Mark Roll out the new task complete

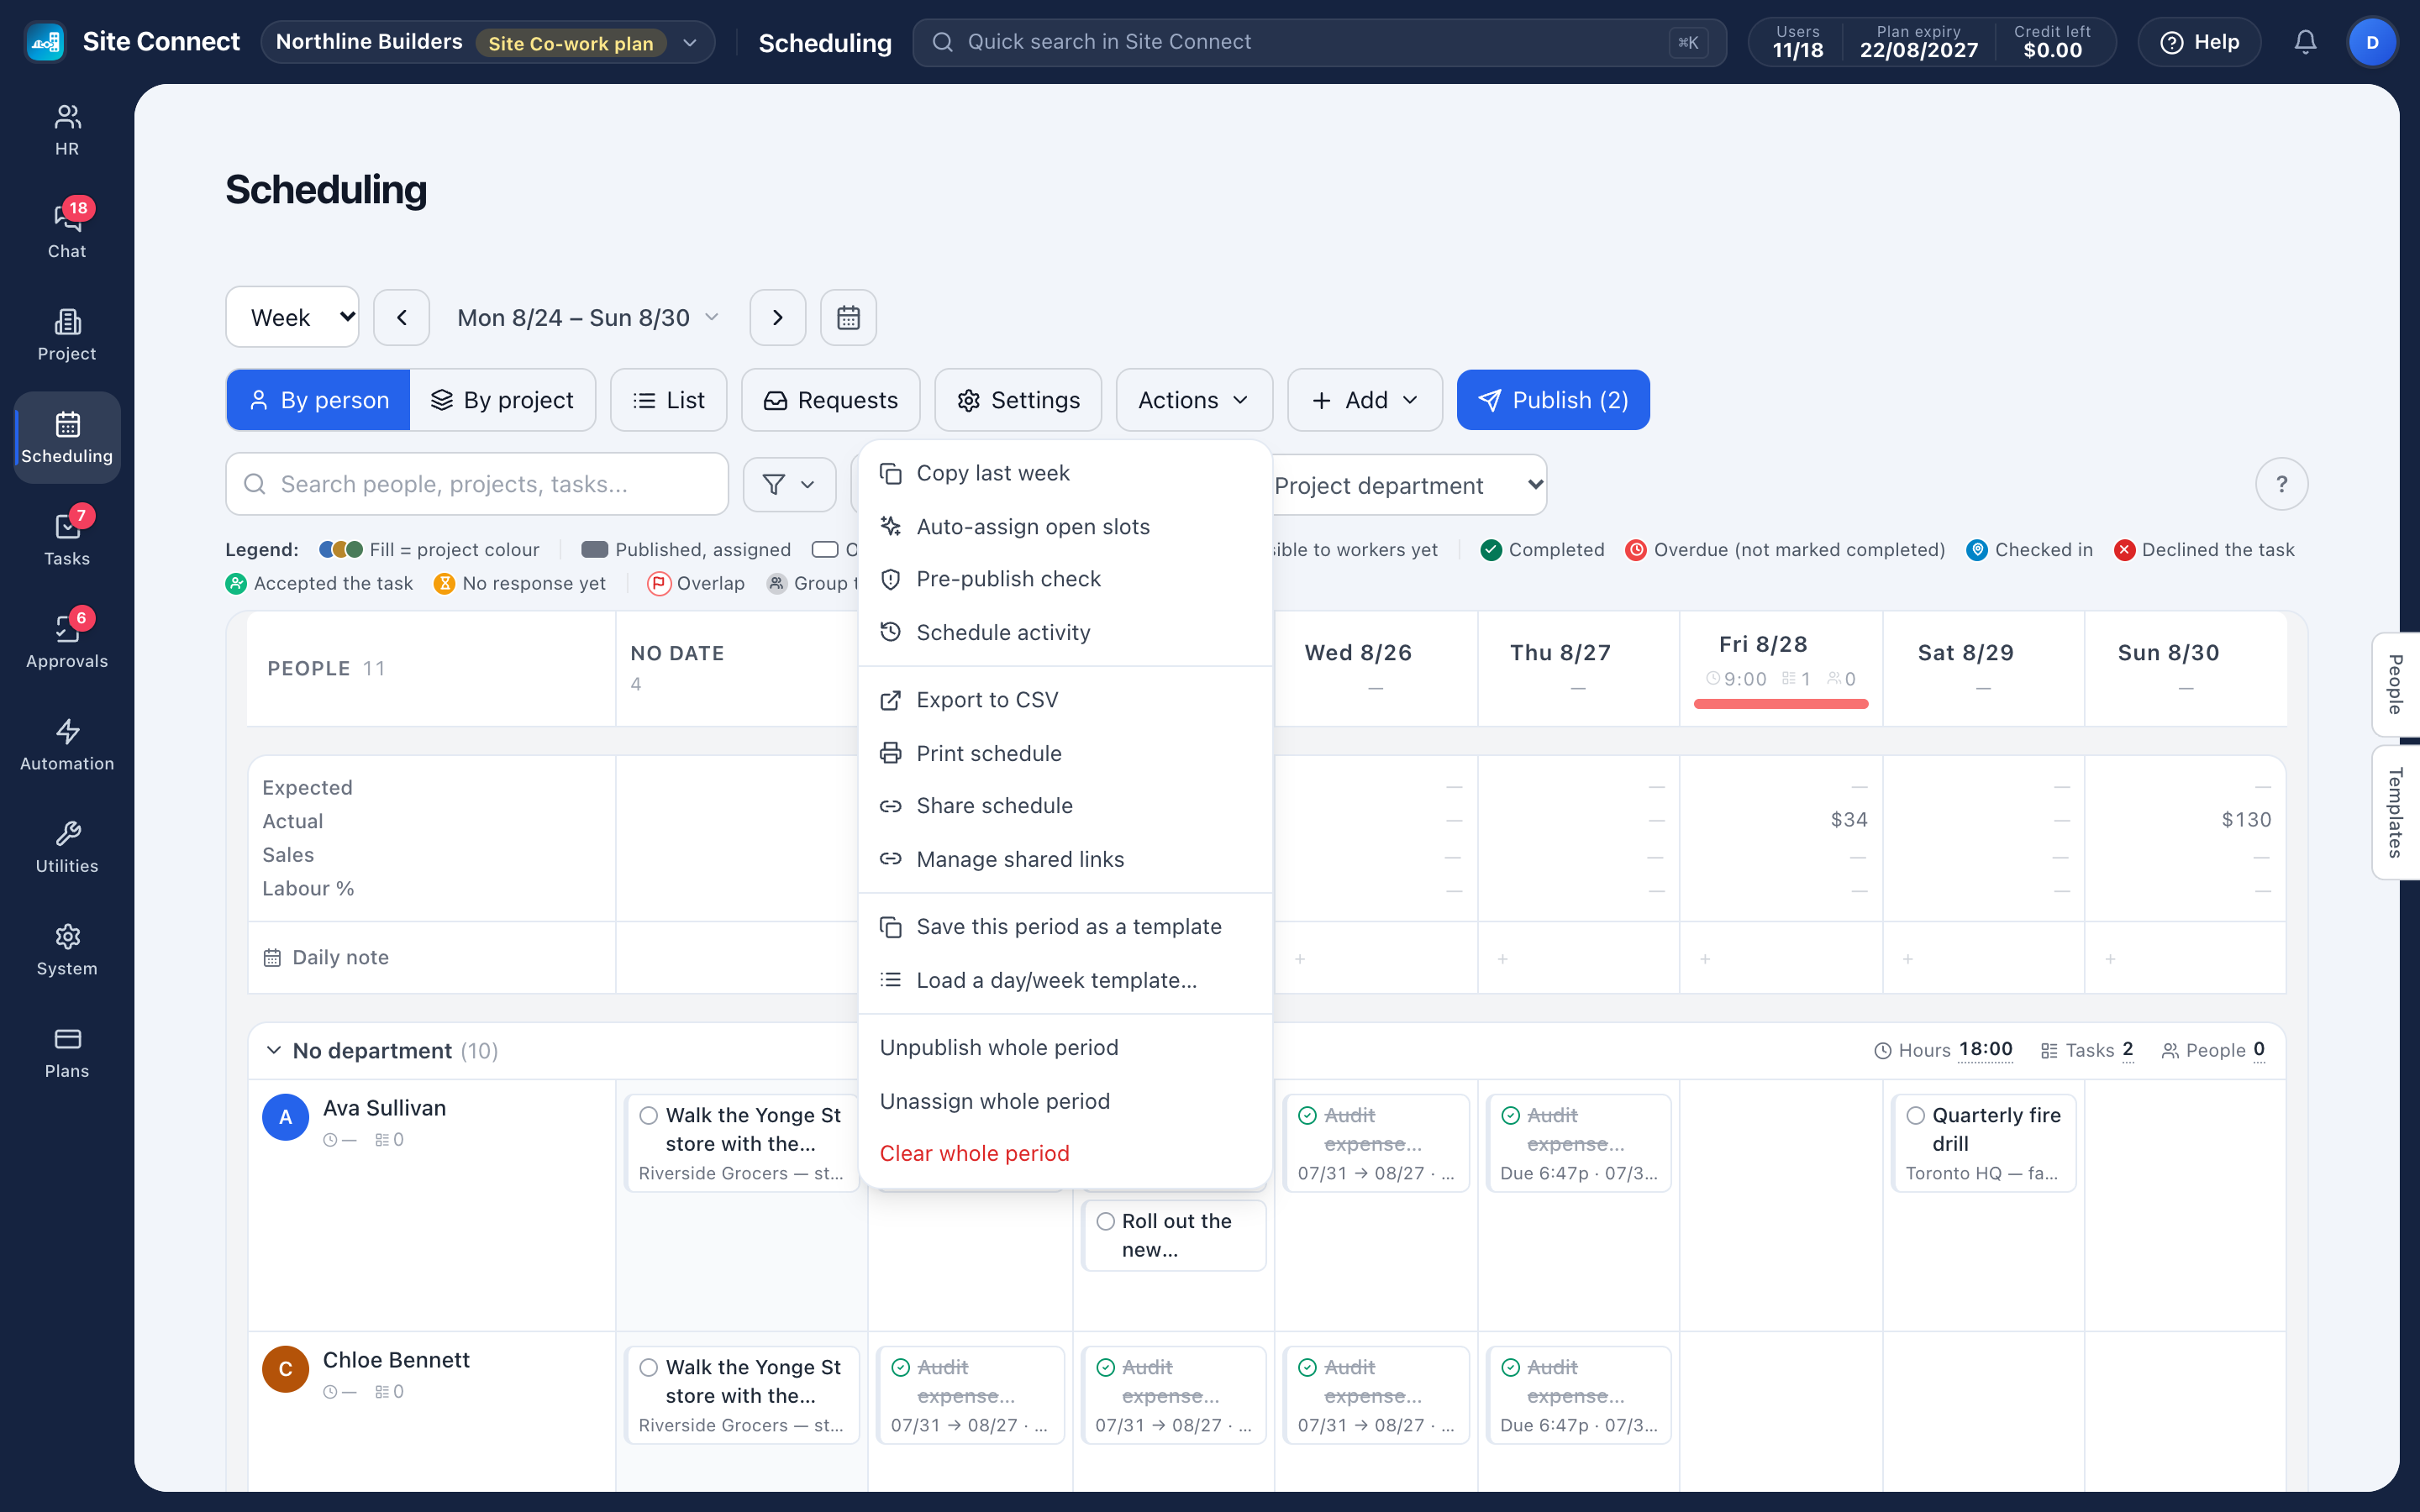1105,1221
